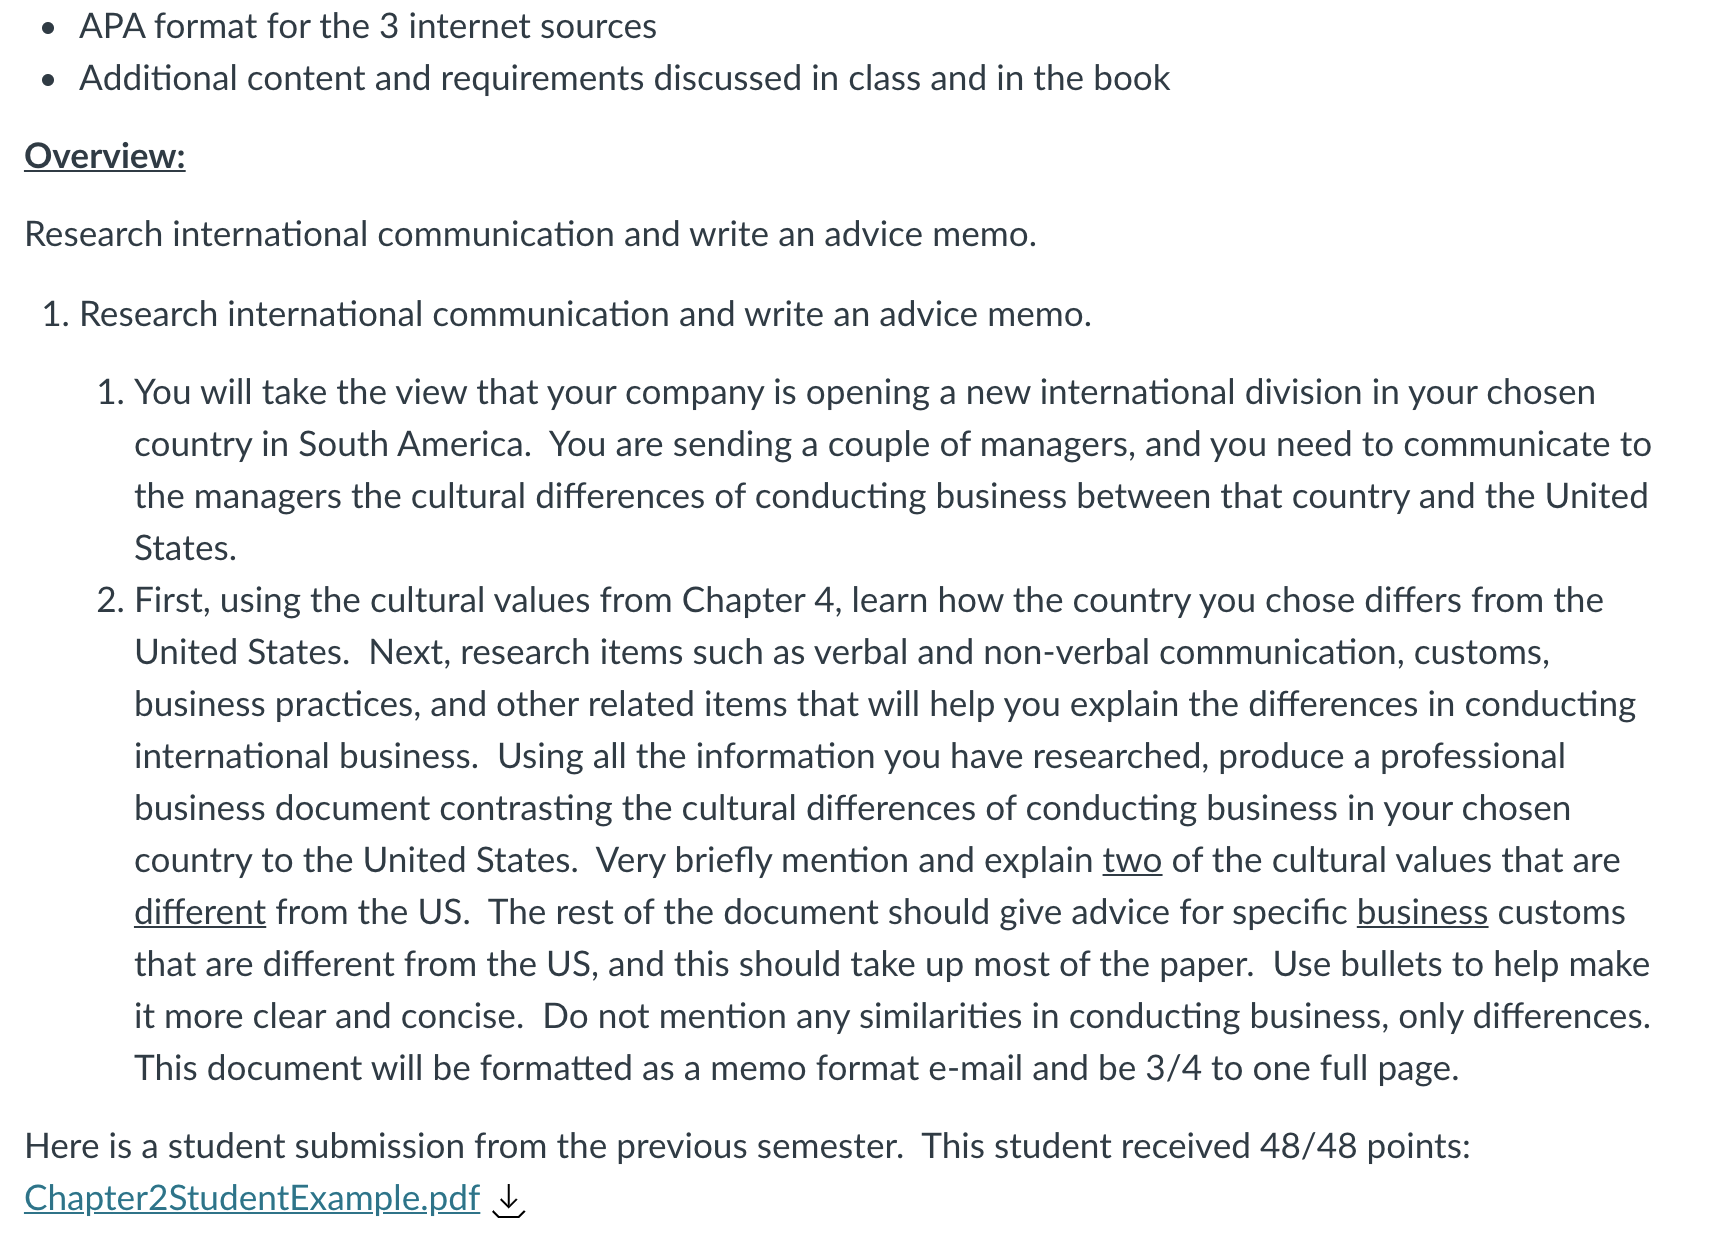Click the underlined word "business" before customs
The image size is (1728, 1238).
pyautogui.click(x=1422, y=912)
